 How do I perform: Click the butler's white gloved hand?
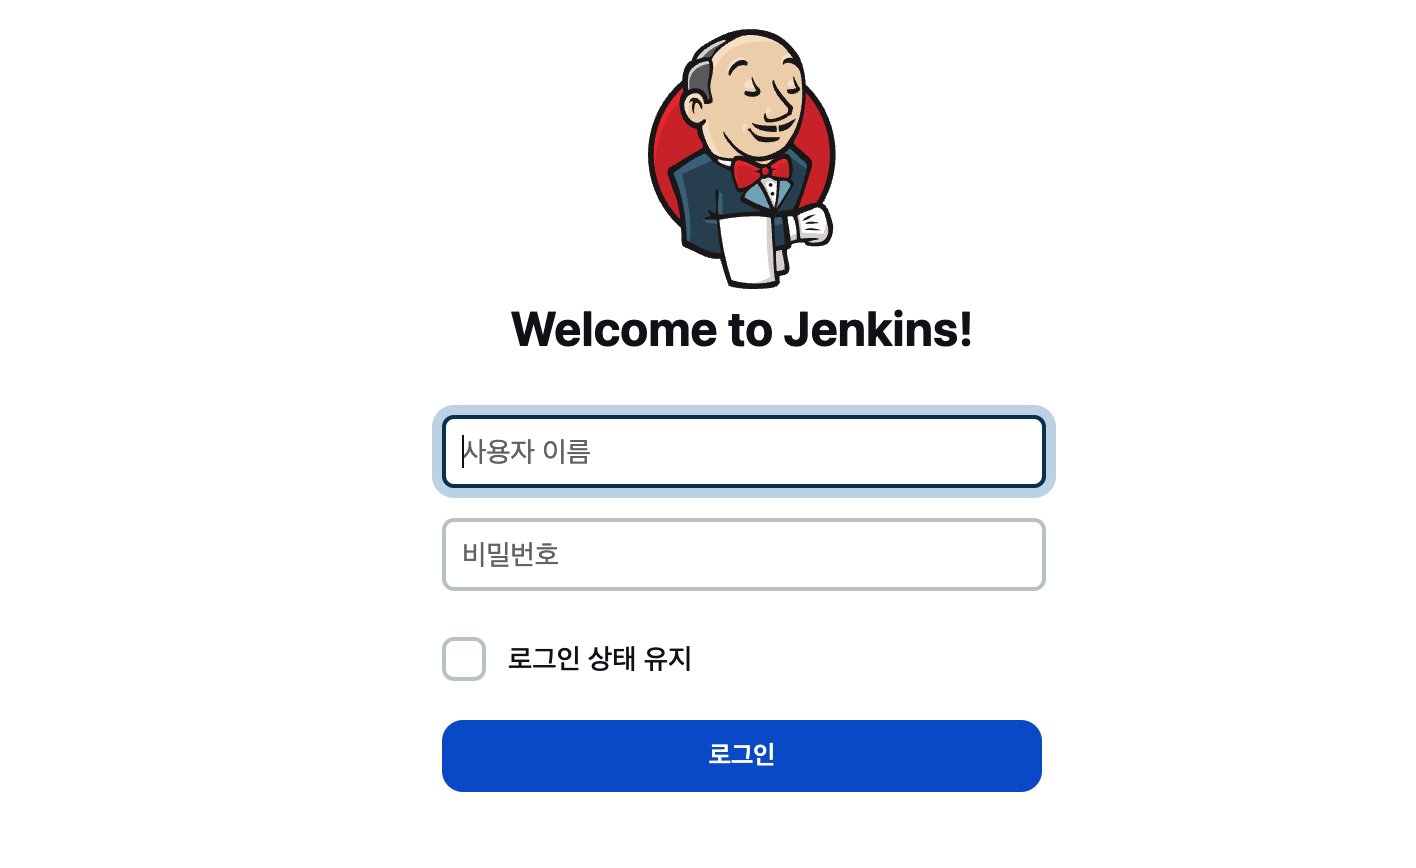pos(811,225)
